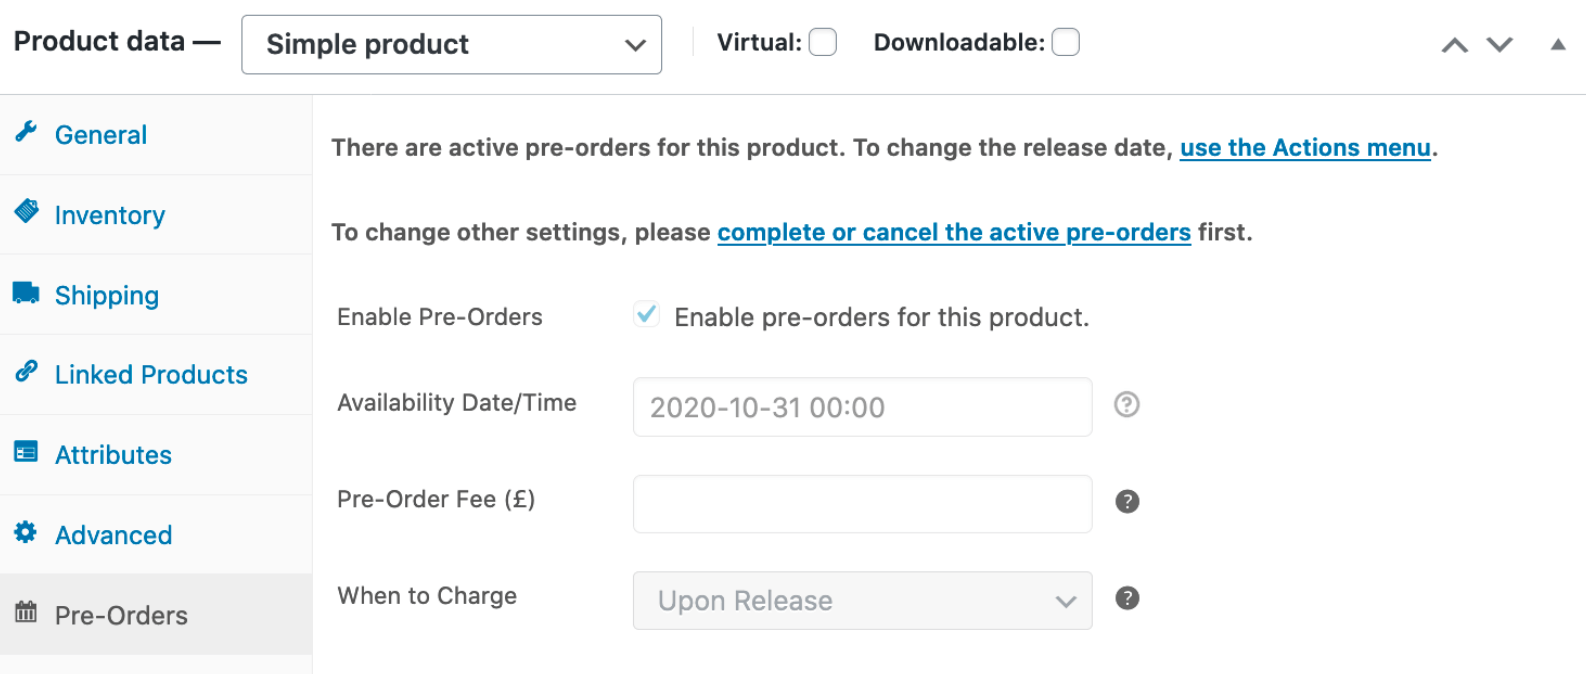Click help icon next to When to Charge

[1127, 598]
